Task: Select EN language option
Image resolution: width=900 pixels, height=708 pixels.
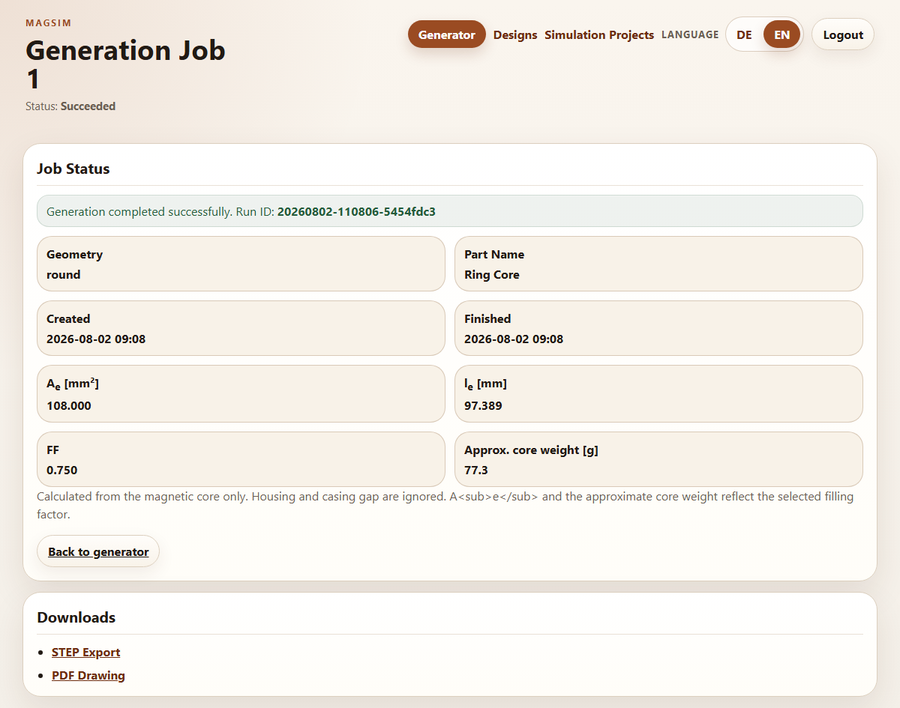Action: click(x=781, y=34)
